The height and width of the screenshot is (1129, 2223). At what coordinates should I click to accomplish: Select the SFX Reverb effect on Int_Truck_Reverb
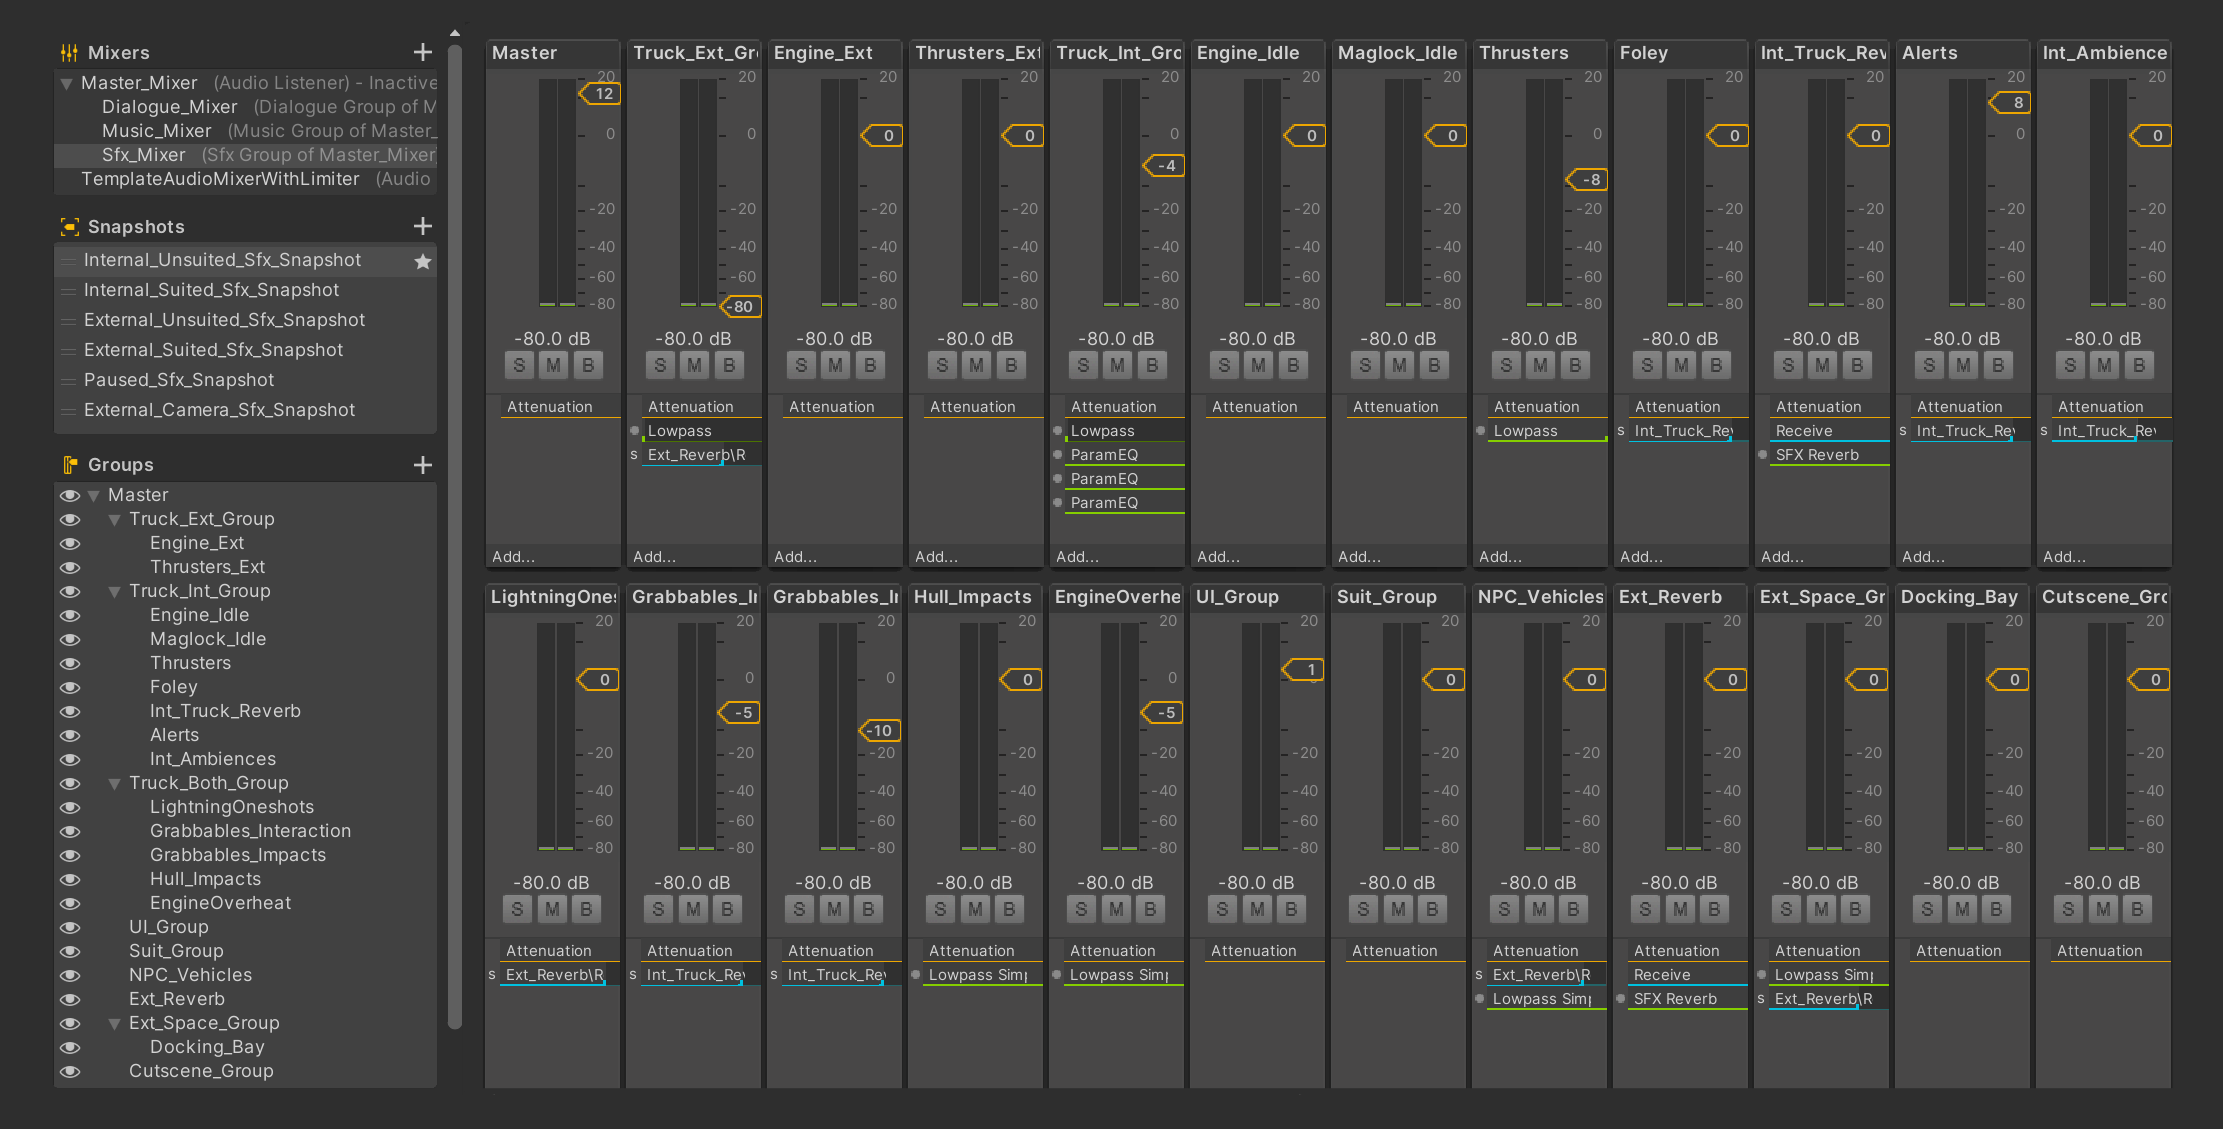(1817, 455)
